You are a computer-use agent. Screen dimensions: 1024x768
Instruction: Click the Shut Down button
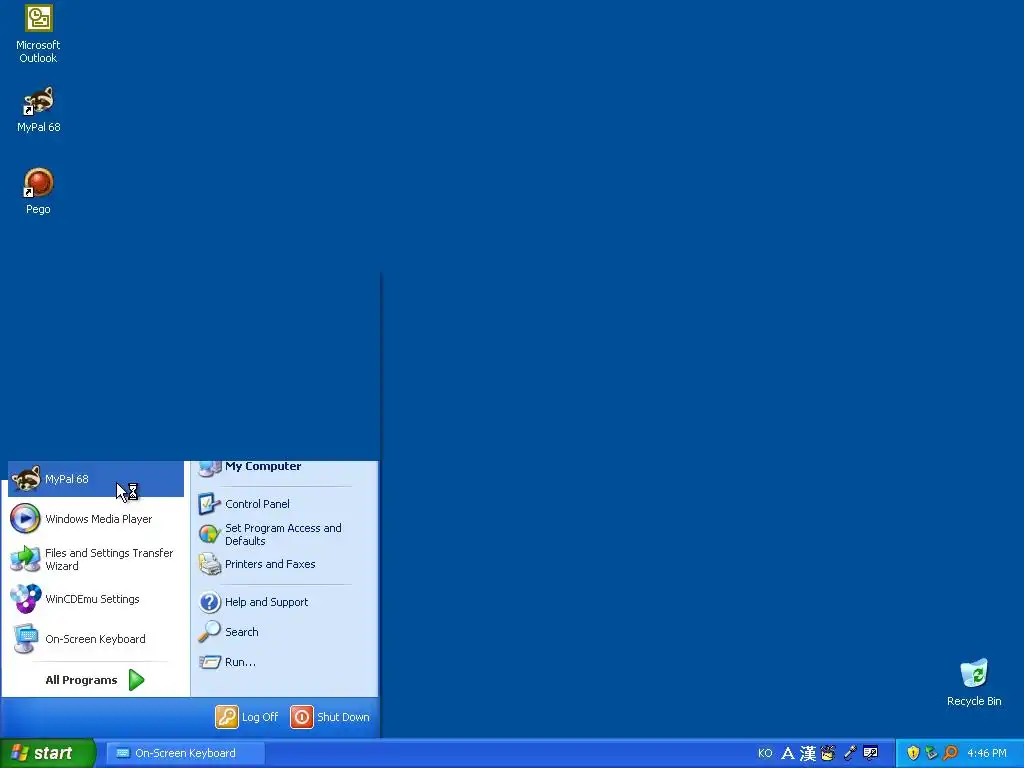(x=330, y=716)
